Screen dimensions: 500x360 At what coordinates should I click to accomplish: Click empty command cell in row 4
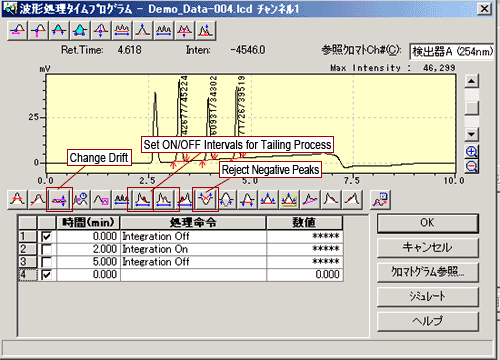pyautogui.click(x=193, y=275)
